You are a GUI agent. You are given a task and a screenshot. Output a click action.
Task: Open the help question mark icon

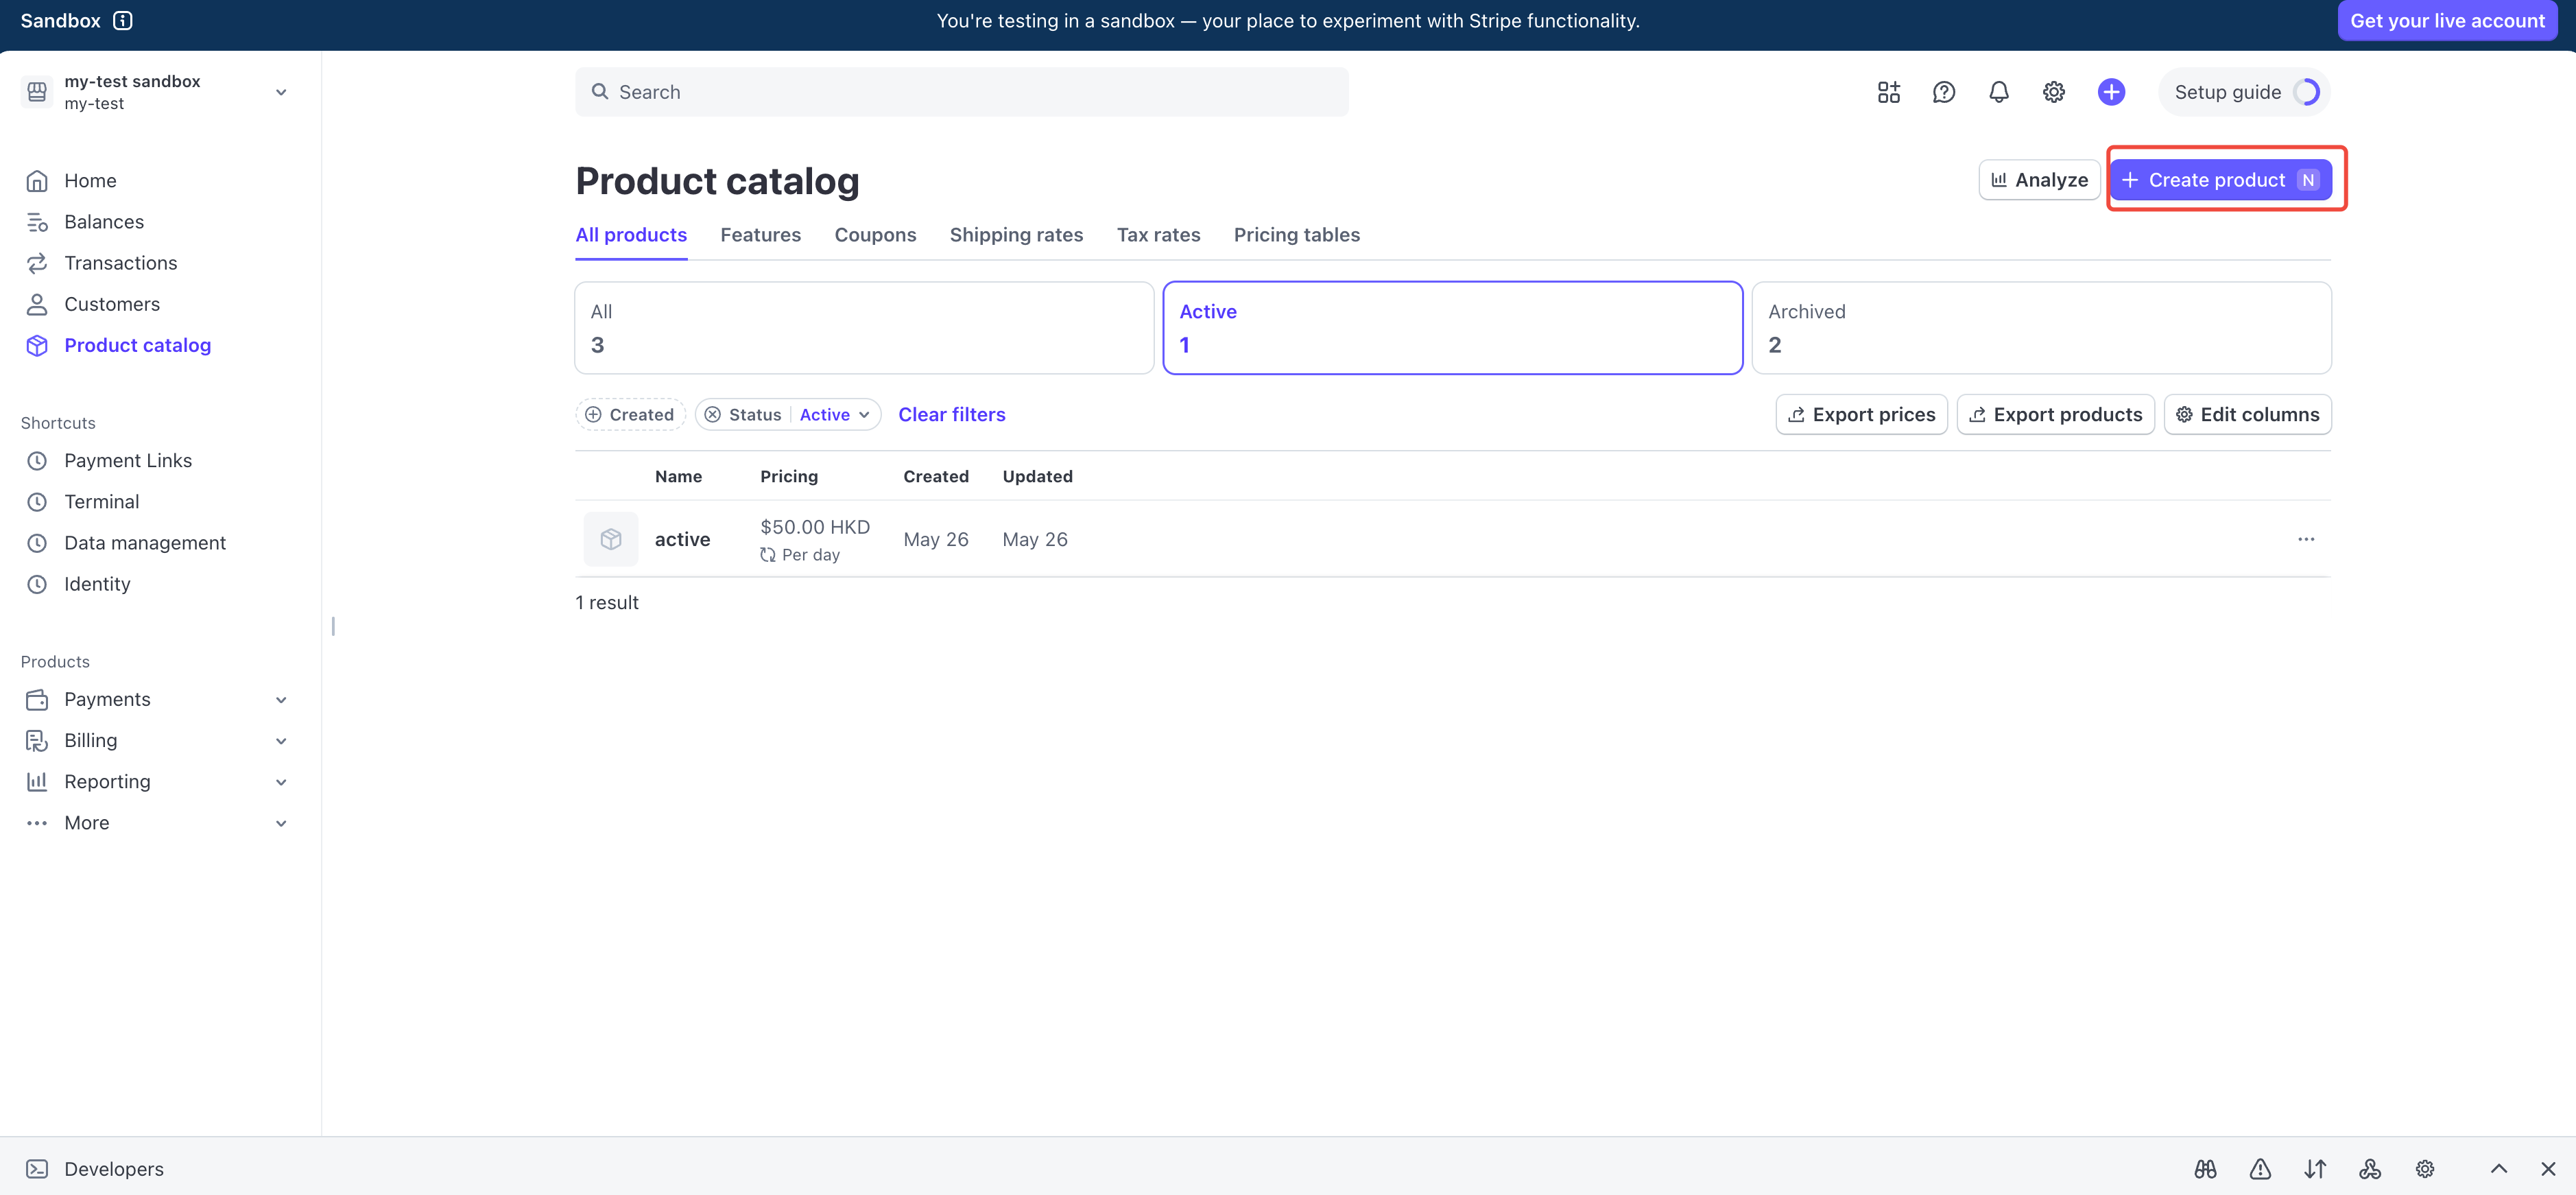1943,92
